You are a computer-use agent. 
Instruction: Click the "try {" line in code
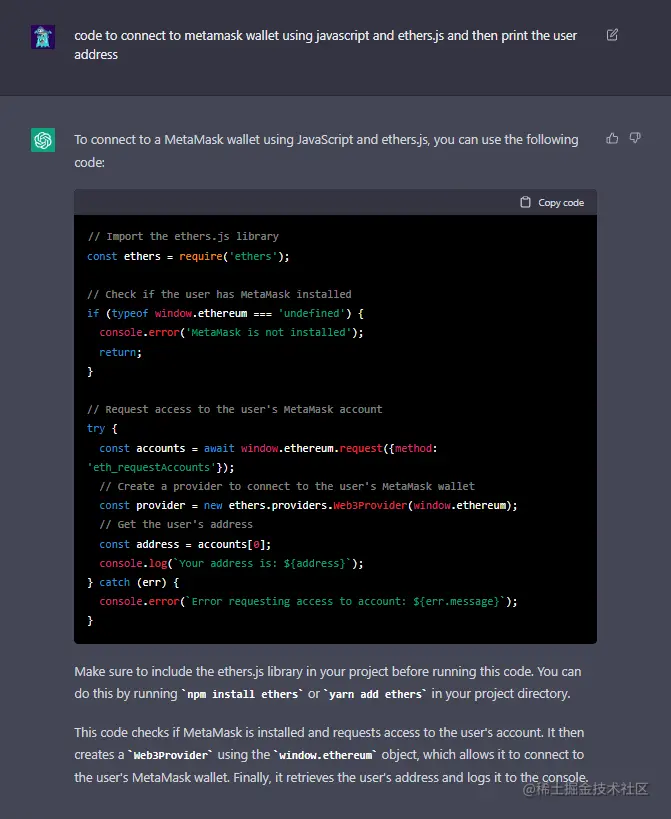(102, 428)
